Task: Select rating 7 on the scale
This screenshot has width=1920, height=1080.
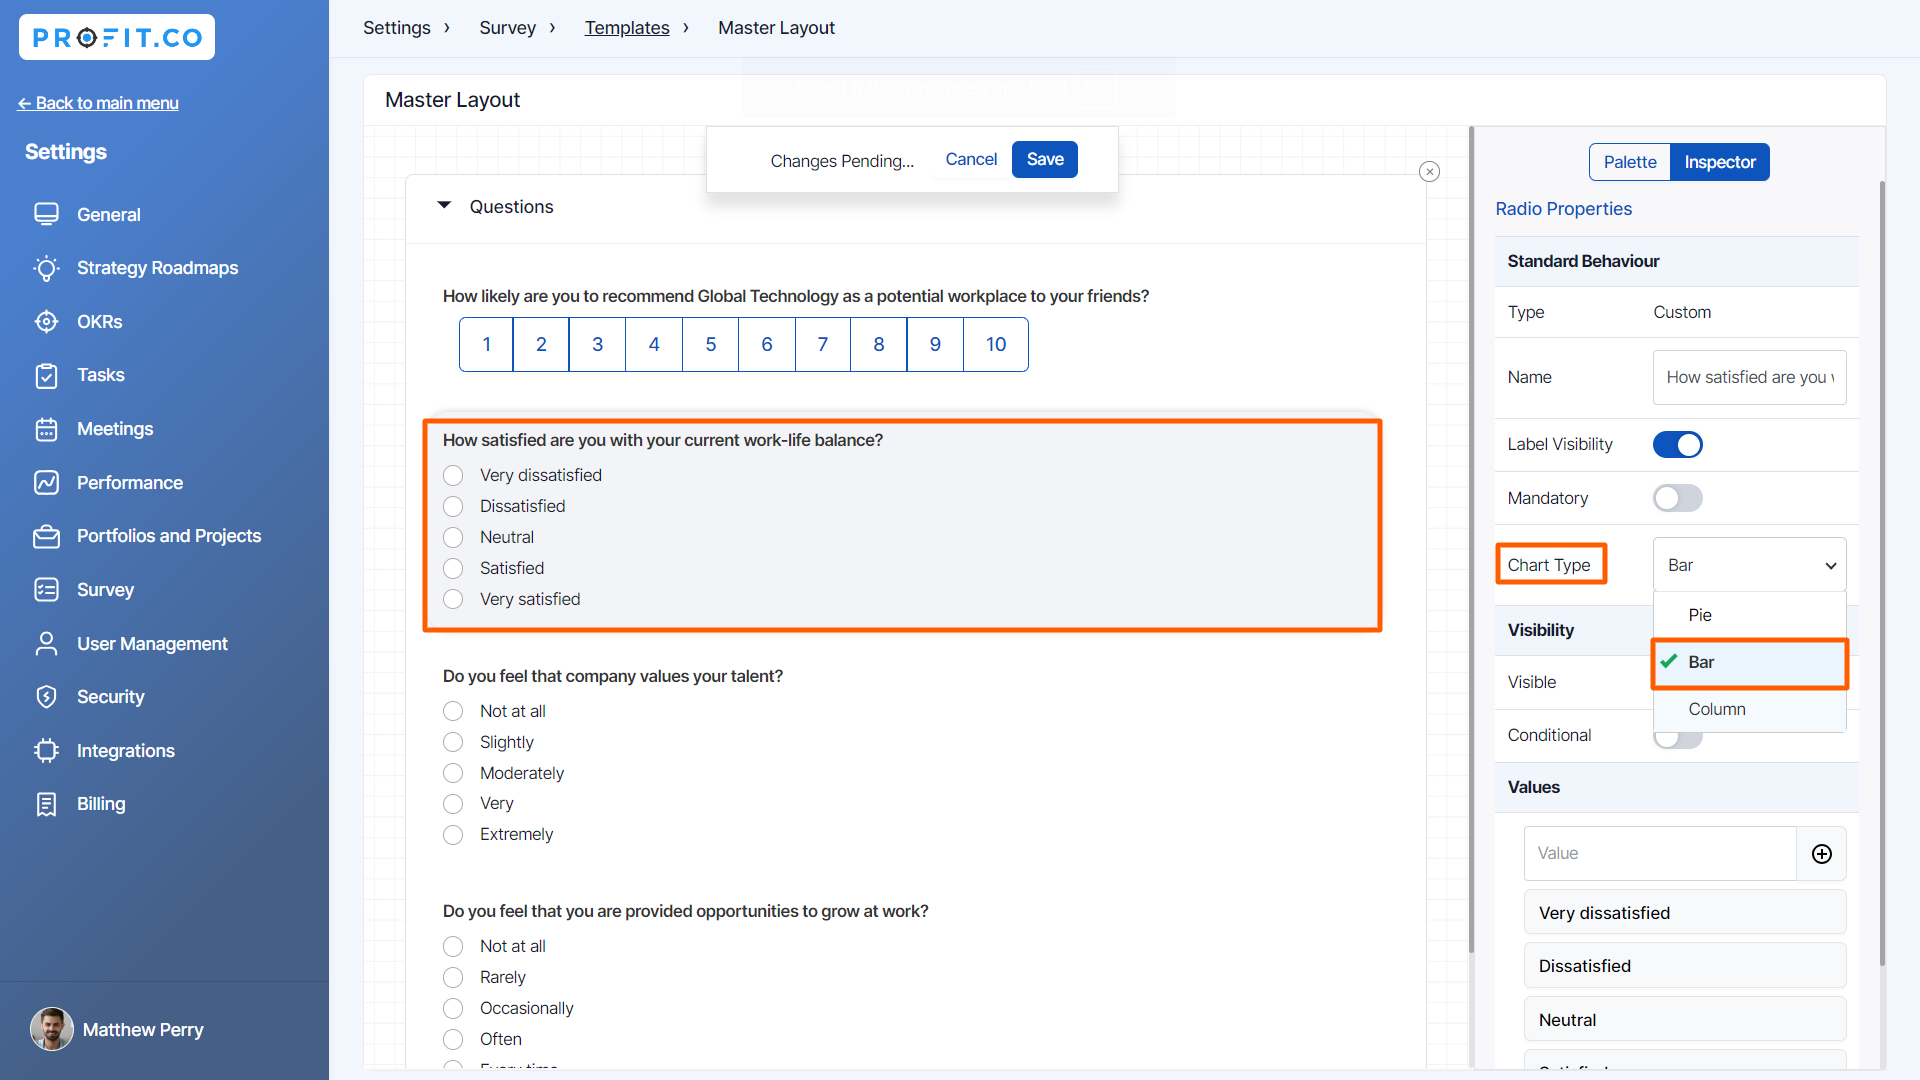Action: click(x=822, y=345)
